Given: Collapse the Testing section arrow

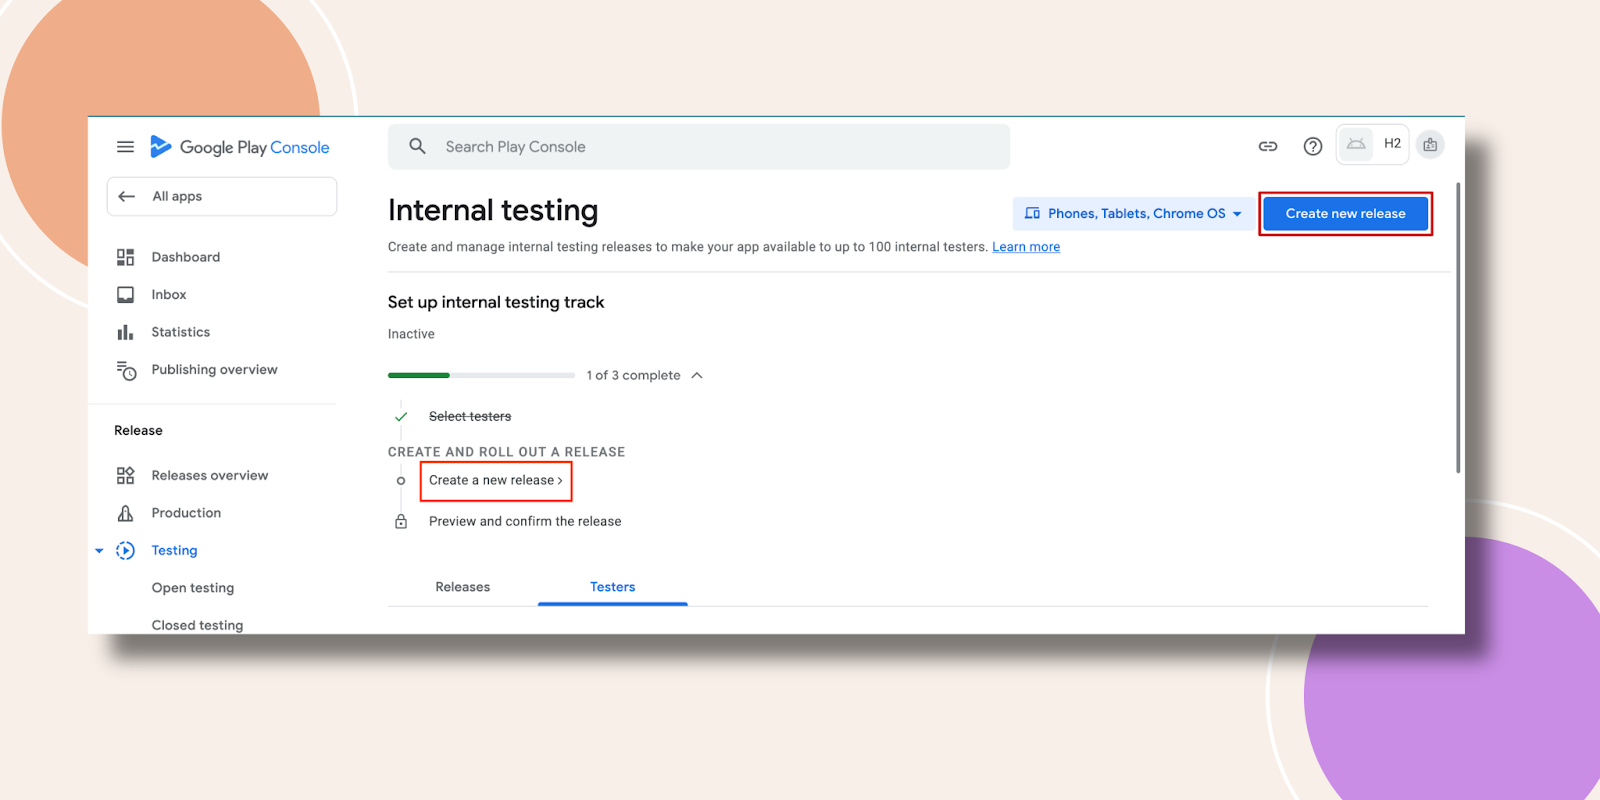Looking at the screenshot, I should (x=99, y=551).
